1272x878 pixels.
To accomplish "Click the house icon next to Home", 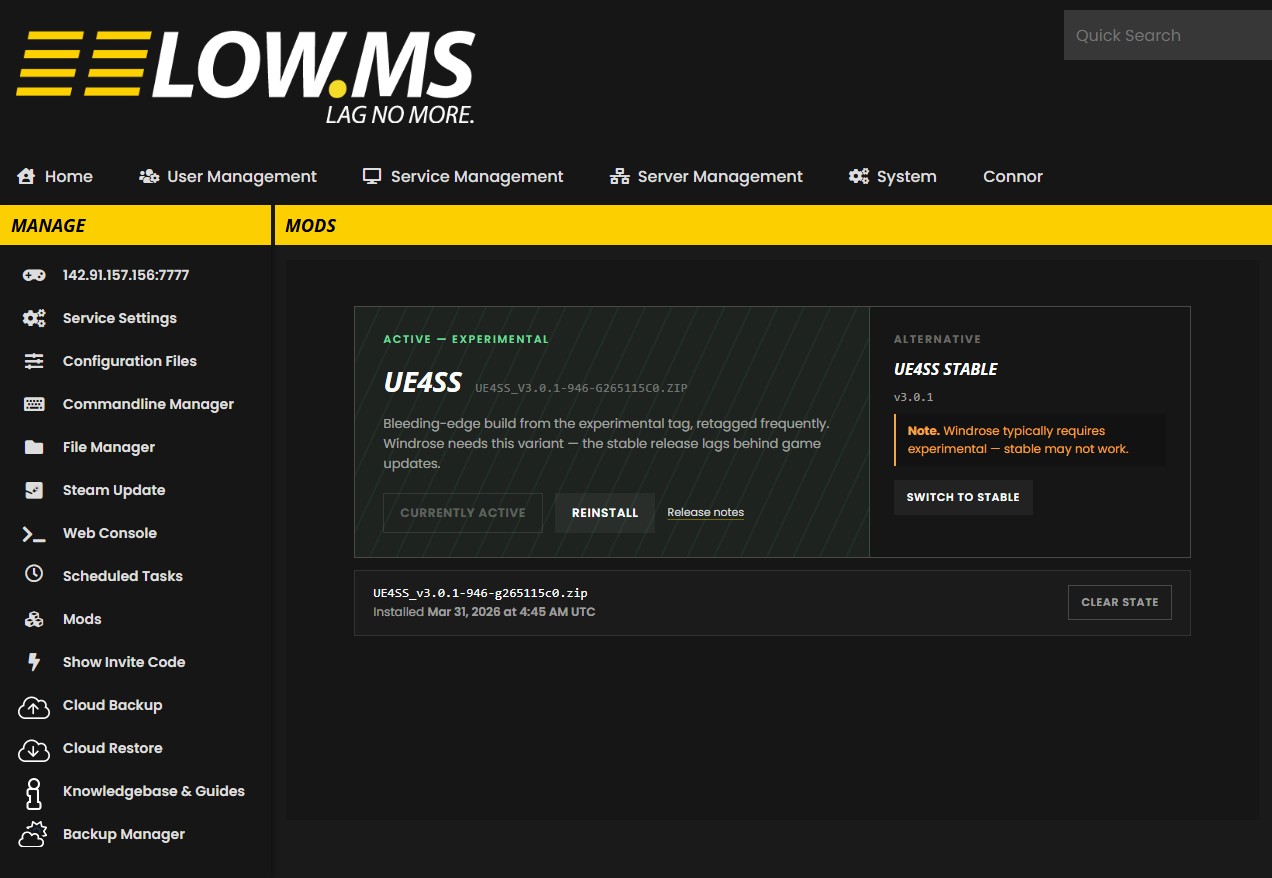I will (26, 176).
